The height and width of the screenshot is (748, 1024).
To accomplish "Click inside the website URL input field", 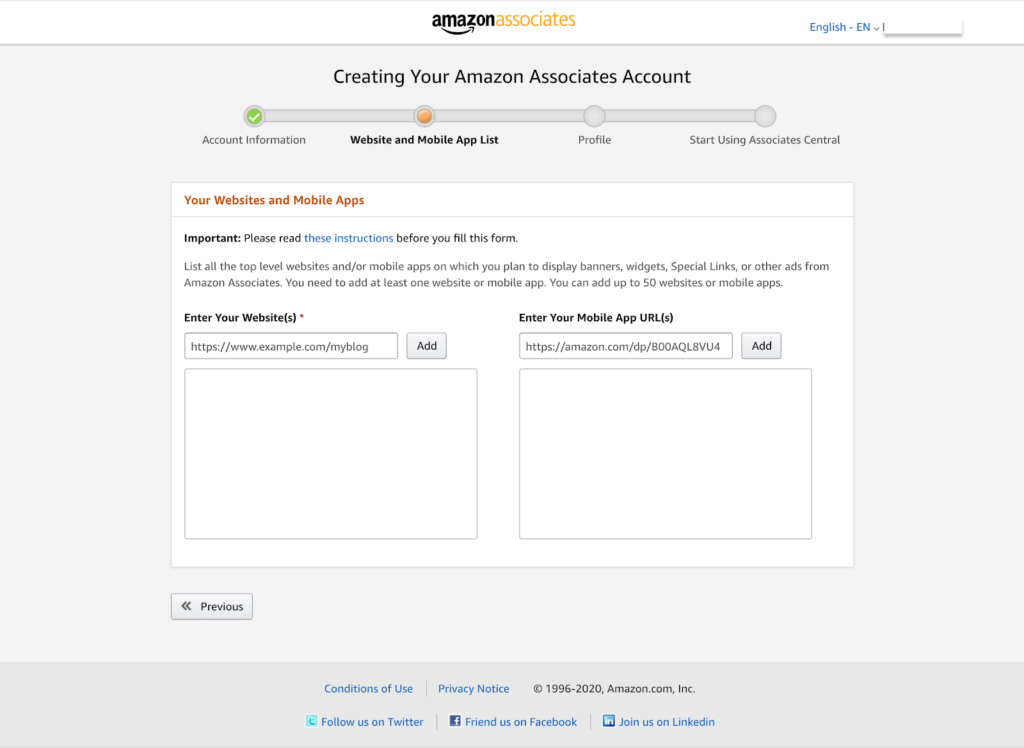I will tap(291, 345).
